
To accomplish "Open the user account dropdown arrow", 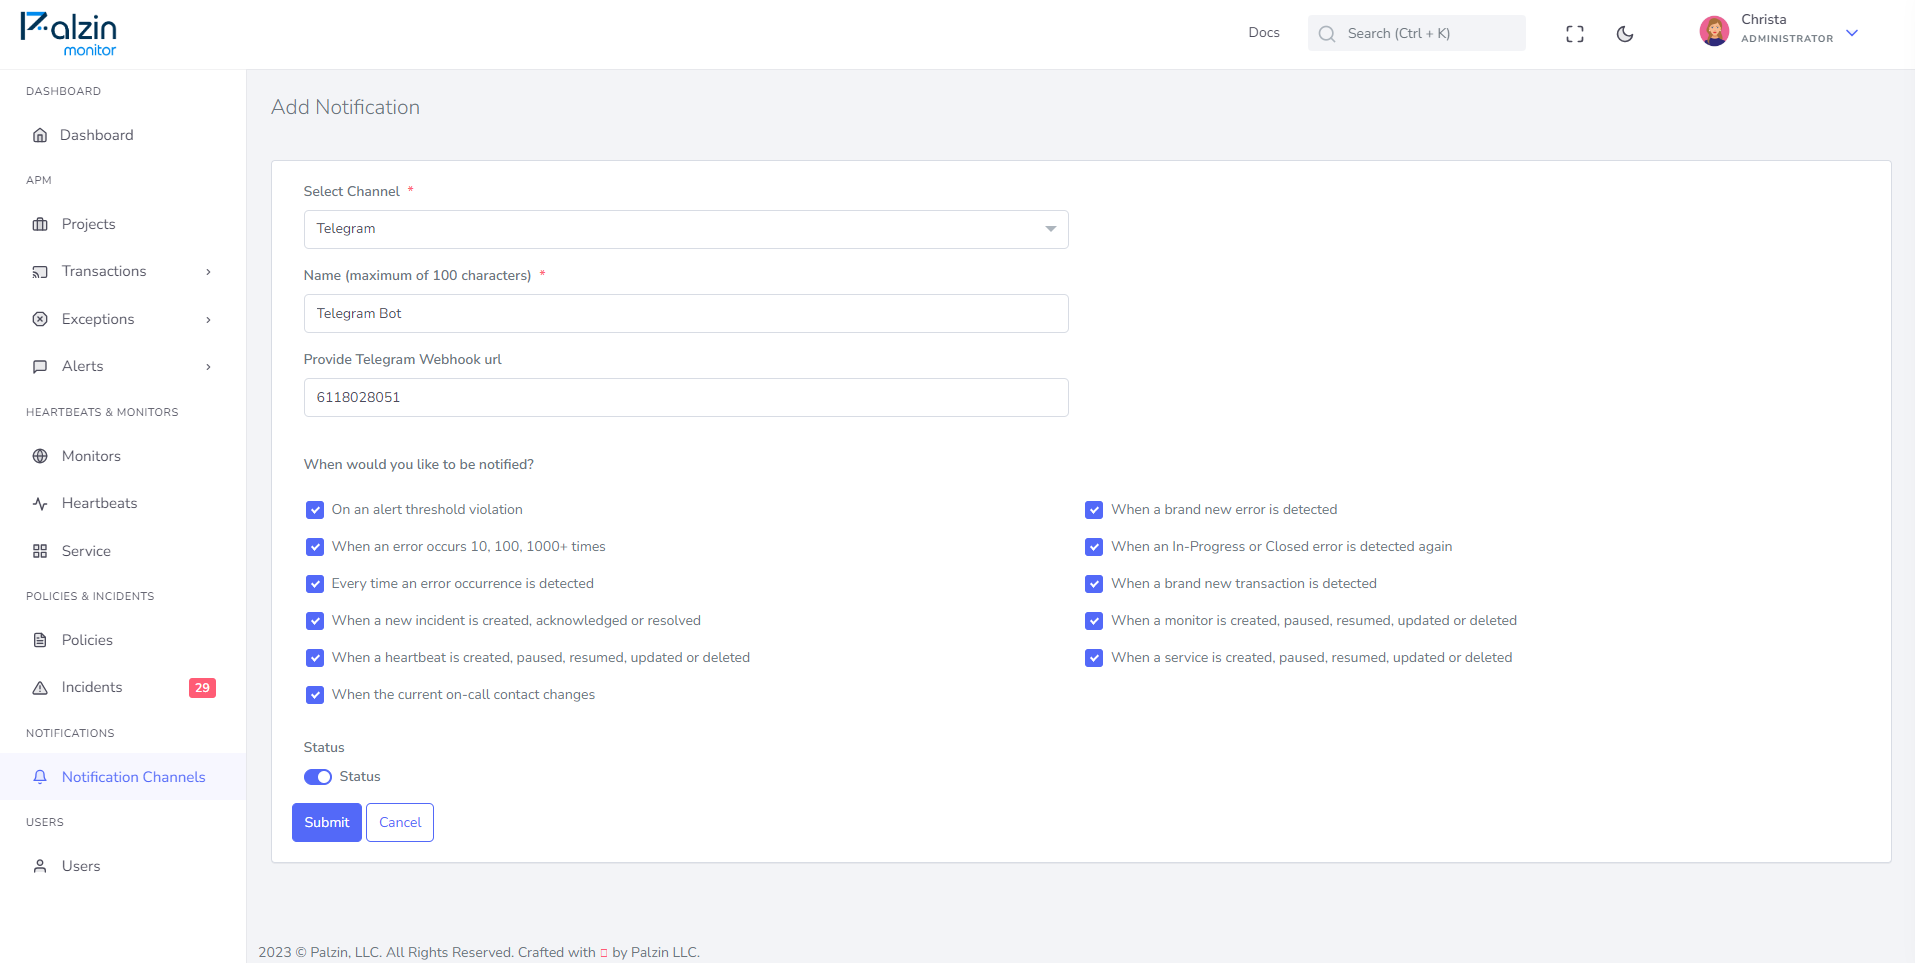I will tap(1852, 33).
